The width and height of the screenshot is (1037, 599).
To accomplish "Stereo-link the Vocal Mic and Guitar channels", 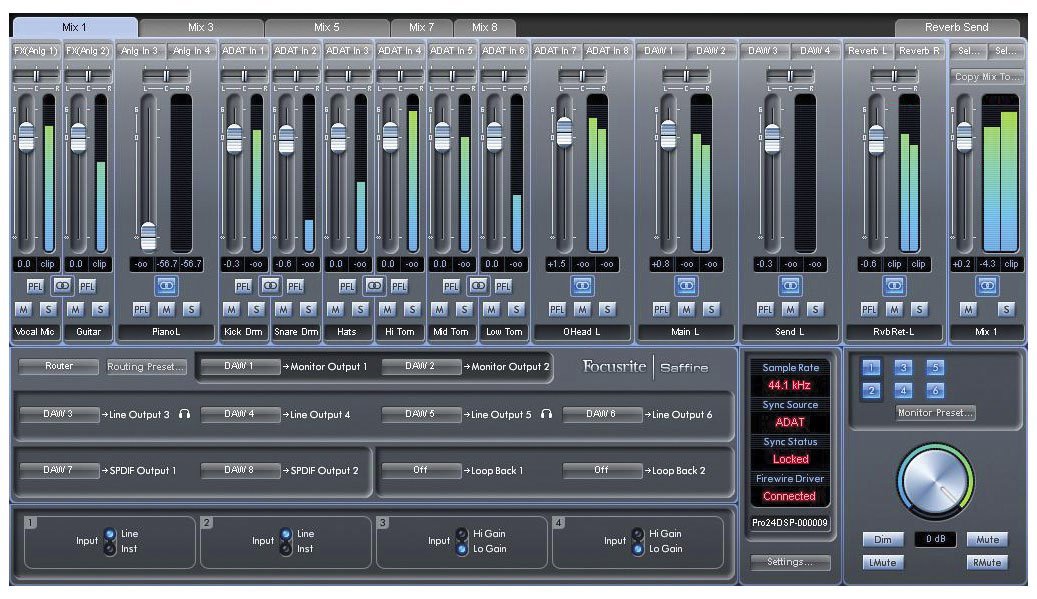I will point(62,286).
